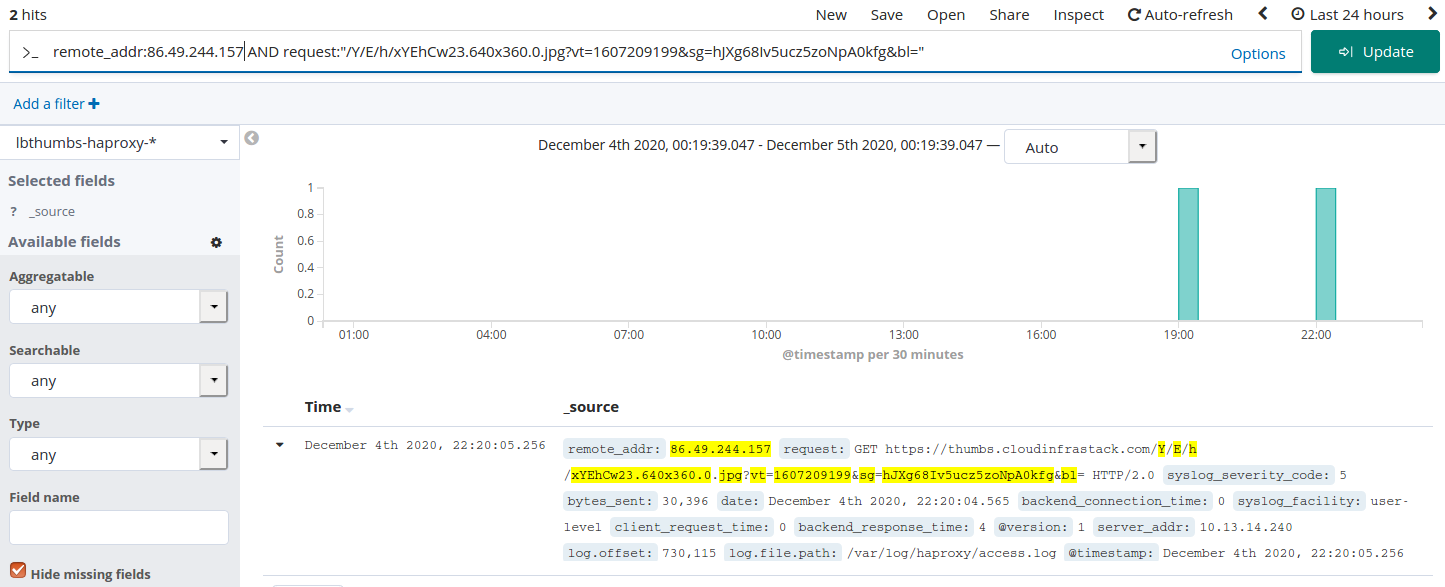Click the Update button arrow icon
Viewport: 1445px width, 587px height.
pyautogui.click(x=1345, y=51)
